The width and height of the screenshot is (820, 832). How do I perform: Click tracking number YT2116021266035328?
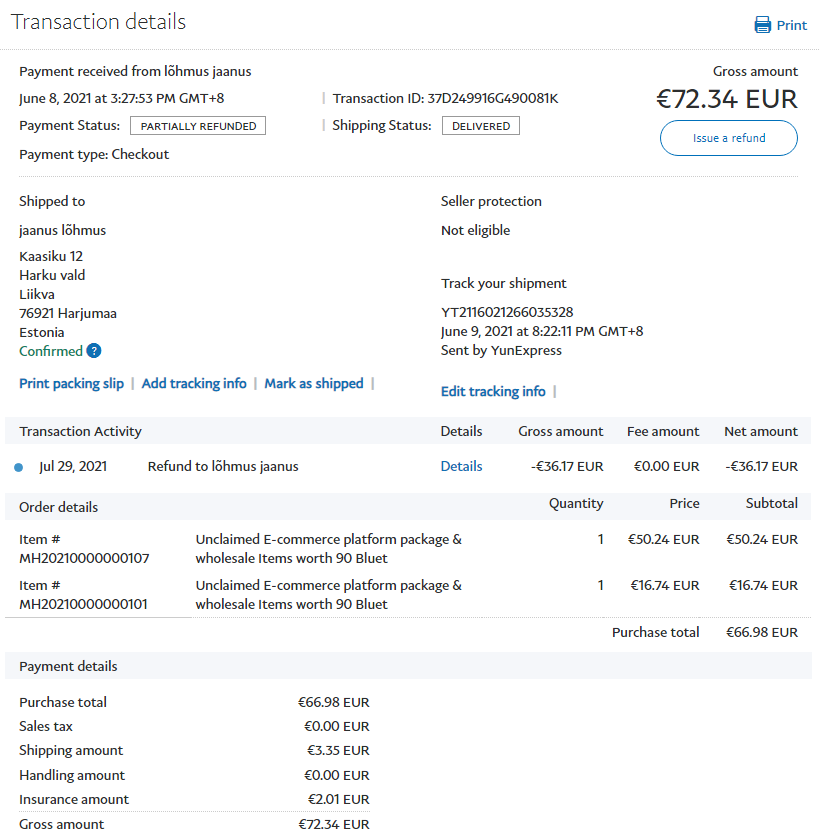pyautogui.click(x=507, y=312)
